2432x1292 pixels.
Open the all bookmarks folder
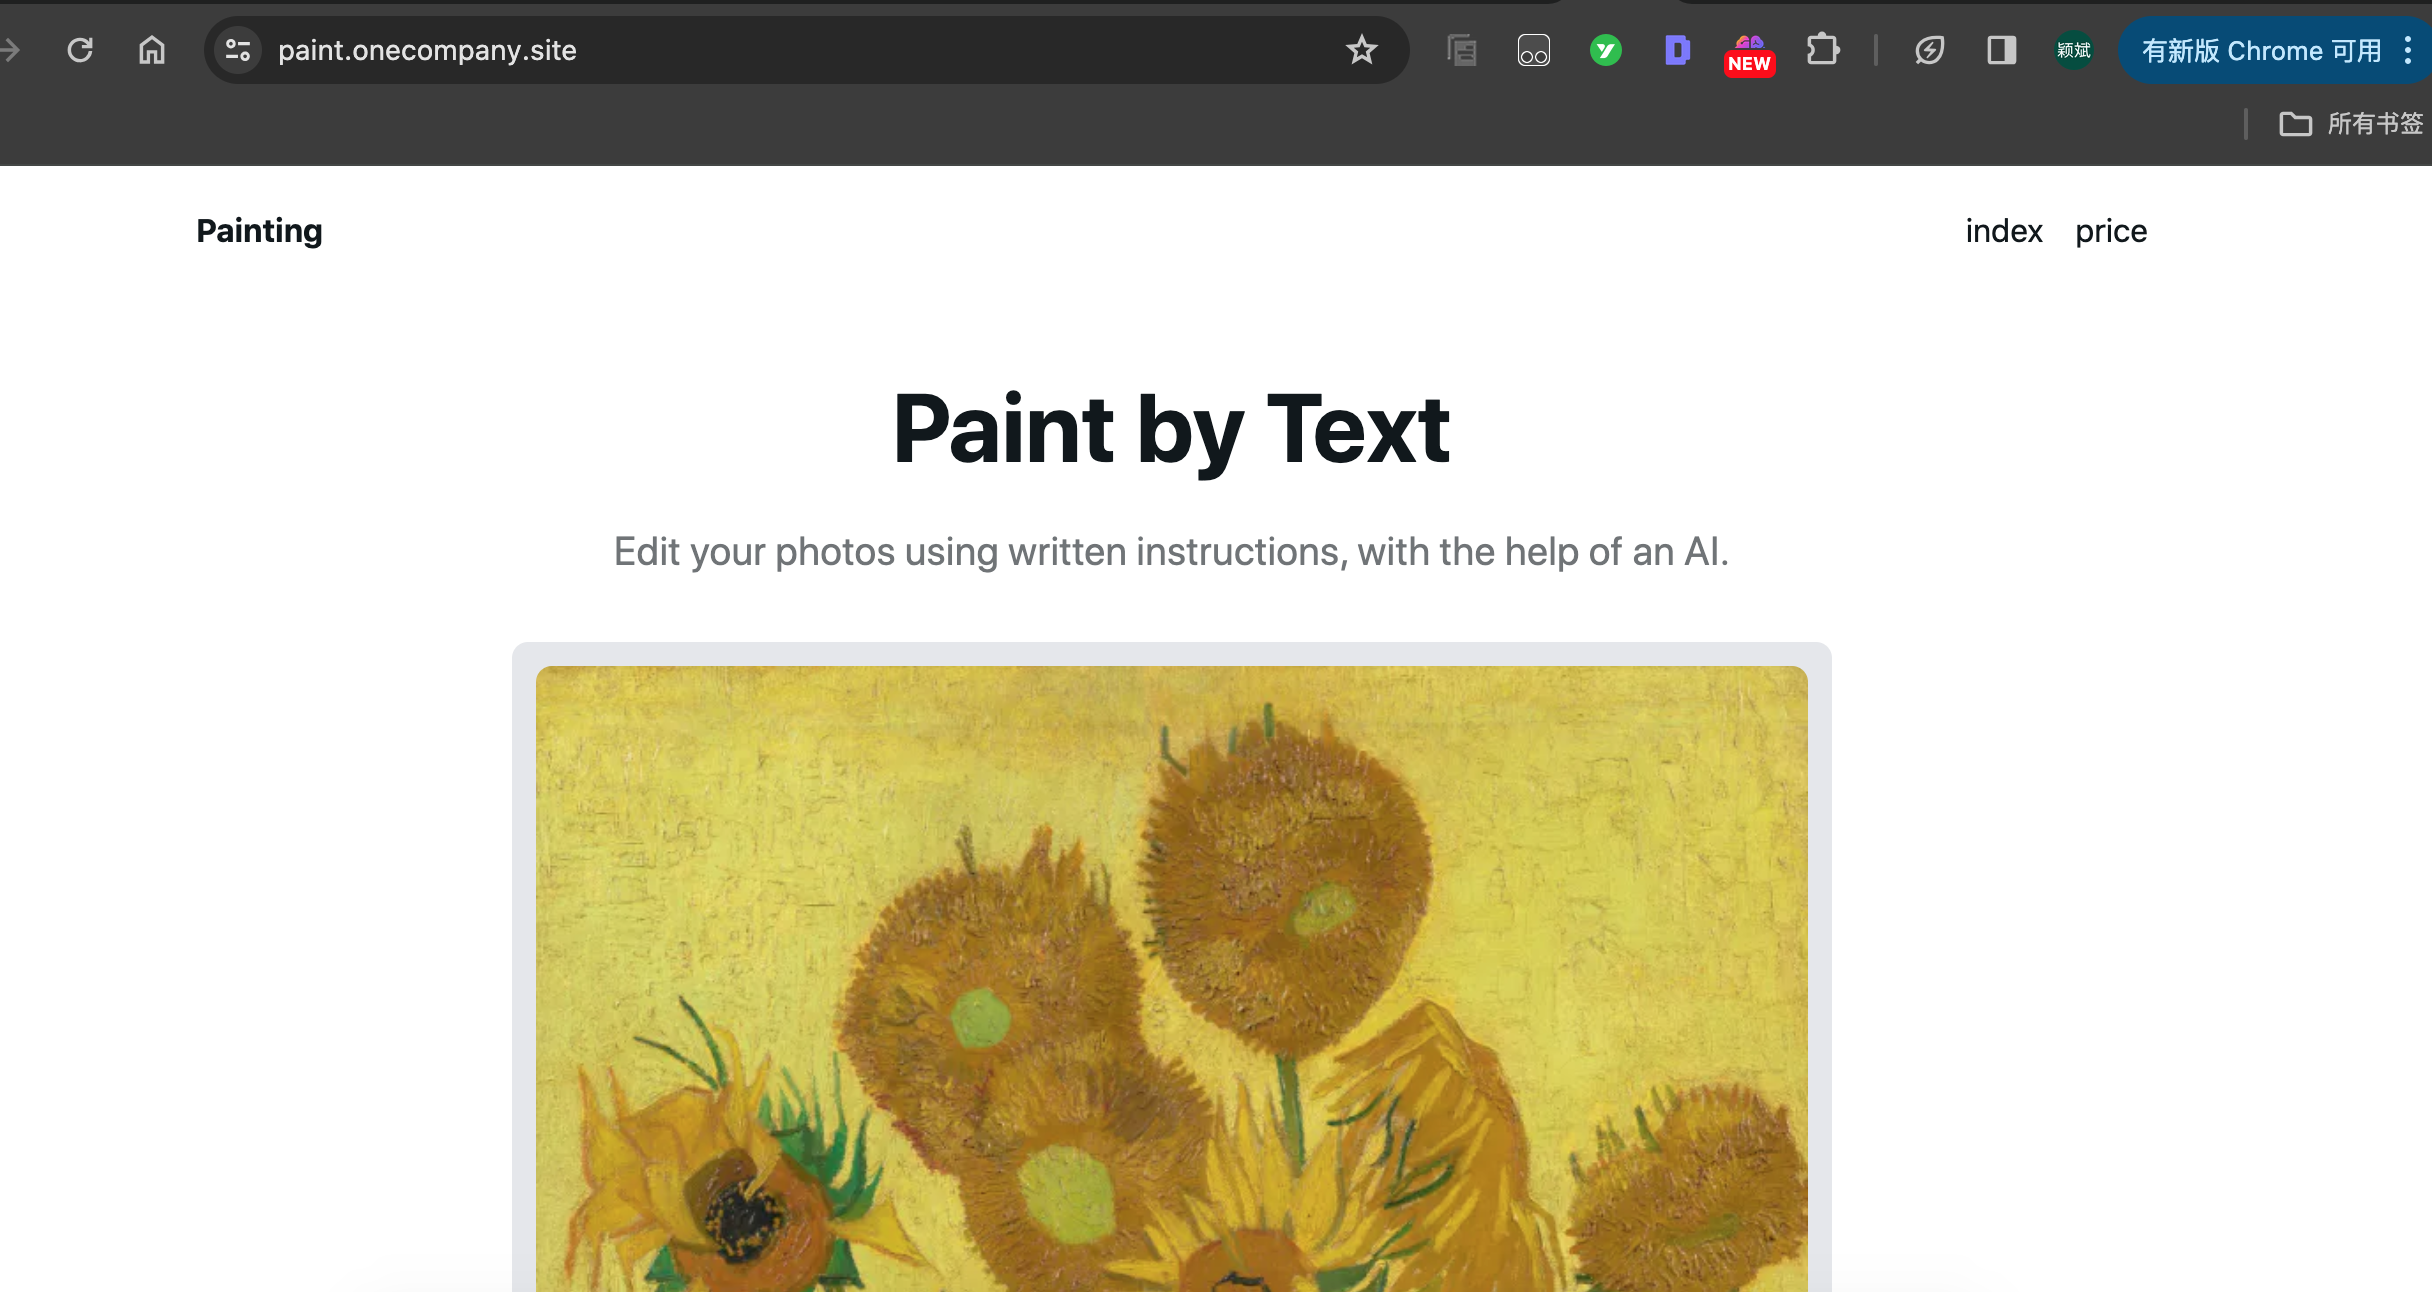pyautogui.click(x=2350, y=124)
